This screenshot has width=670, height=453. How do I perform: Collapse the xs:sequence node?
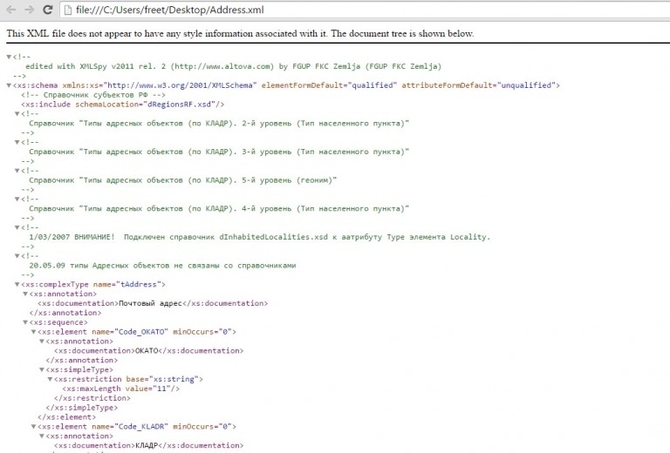pos(25,322)
